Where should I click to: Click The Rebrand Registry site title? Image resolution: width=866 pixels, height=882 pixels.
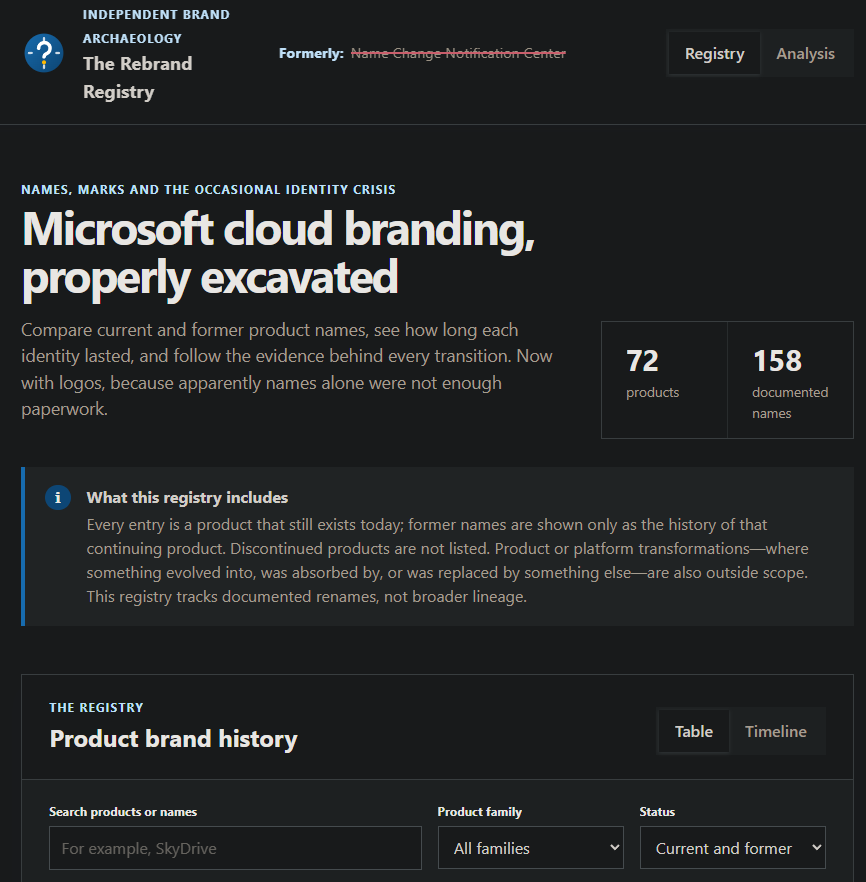click(138, 78)
